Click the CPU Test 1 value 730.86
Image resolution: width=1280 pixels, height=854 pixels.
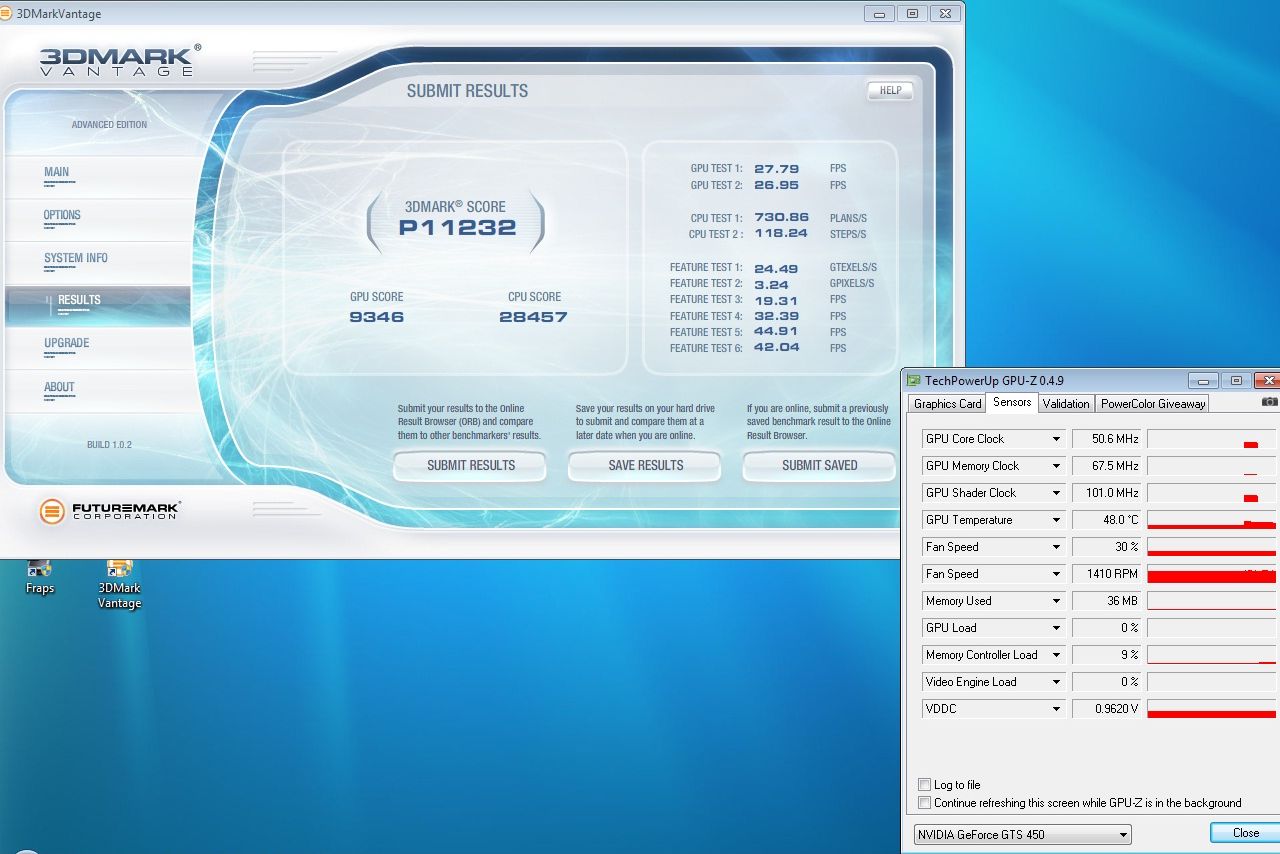tap(781, 218)
